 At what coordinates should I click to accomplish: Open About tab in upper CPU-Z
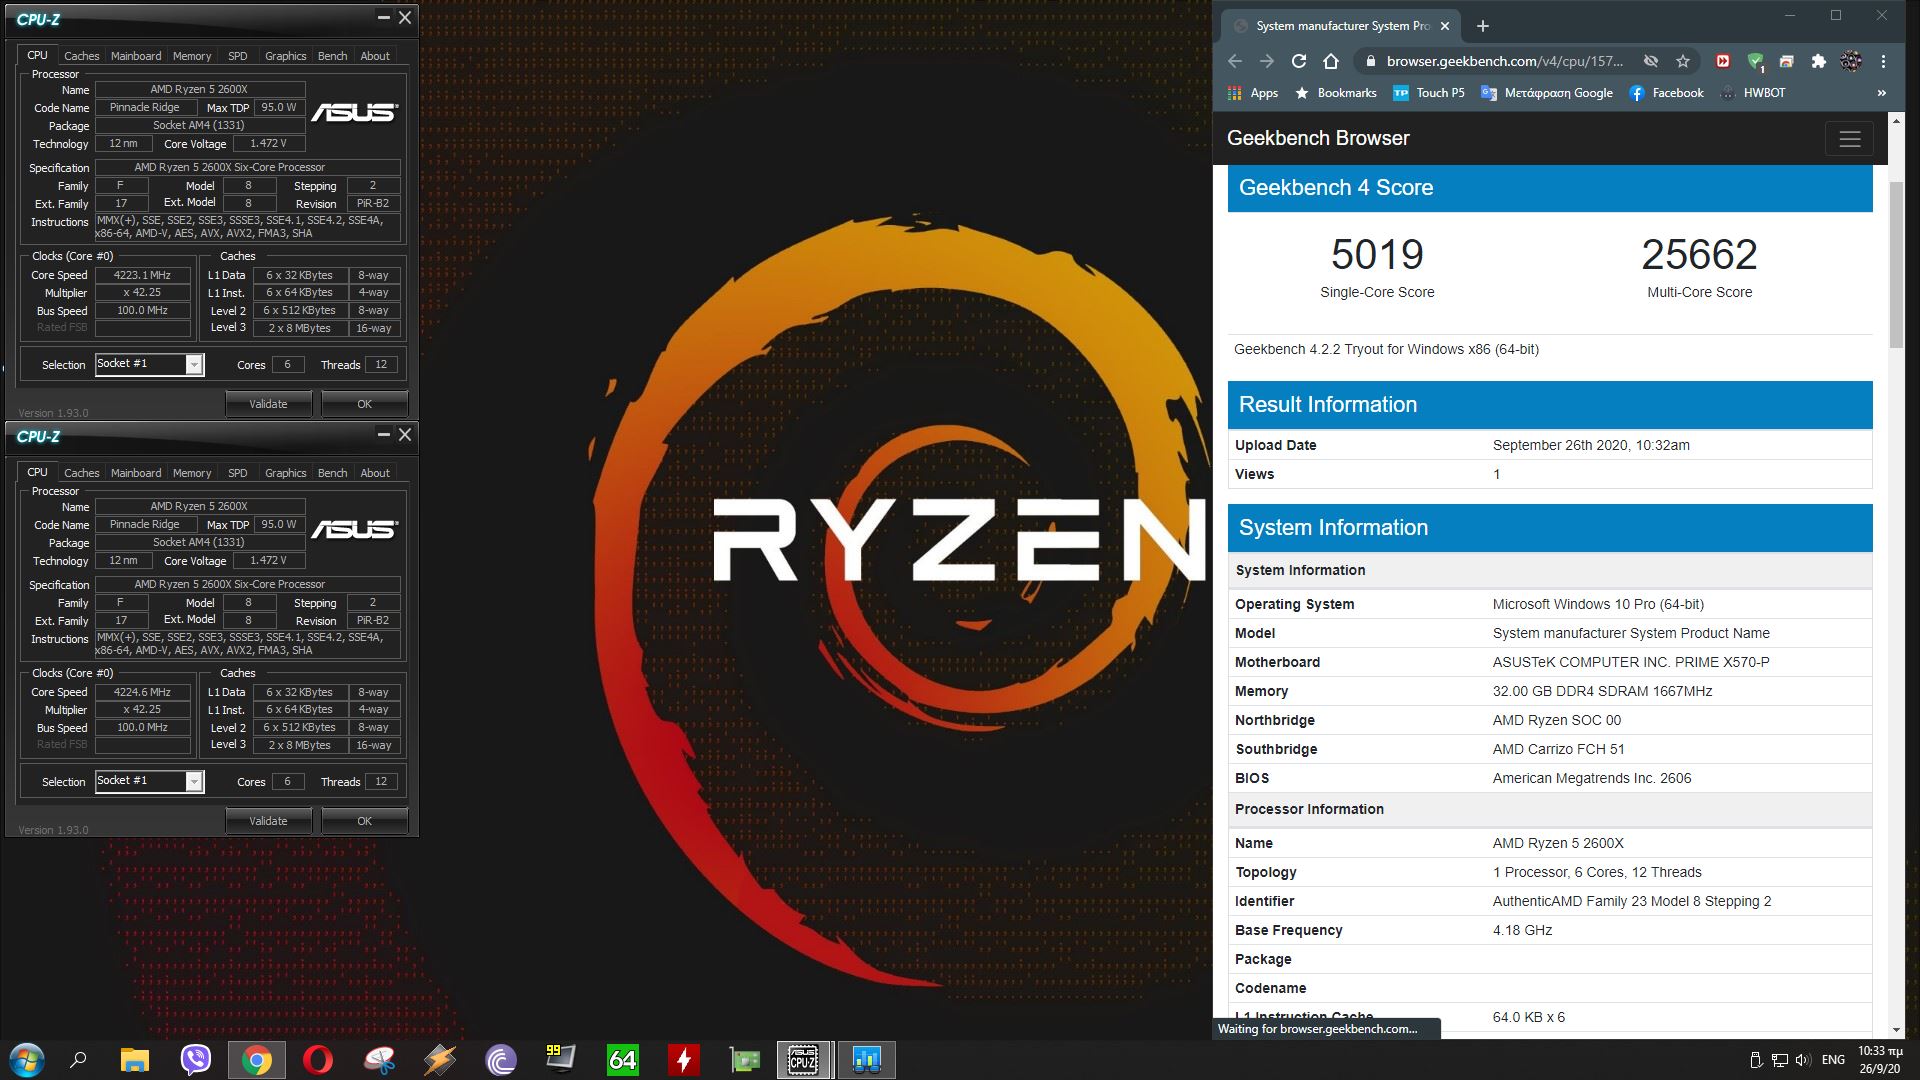pyautogui.click(x=375, y=56)
